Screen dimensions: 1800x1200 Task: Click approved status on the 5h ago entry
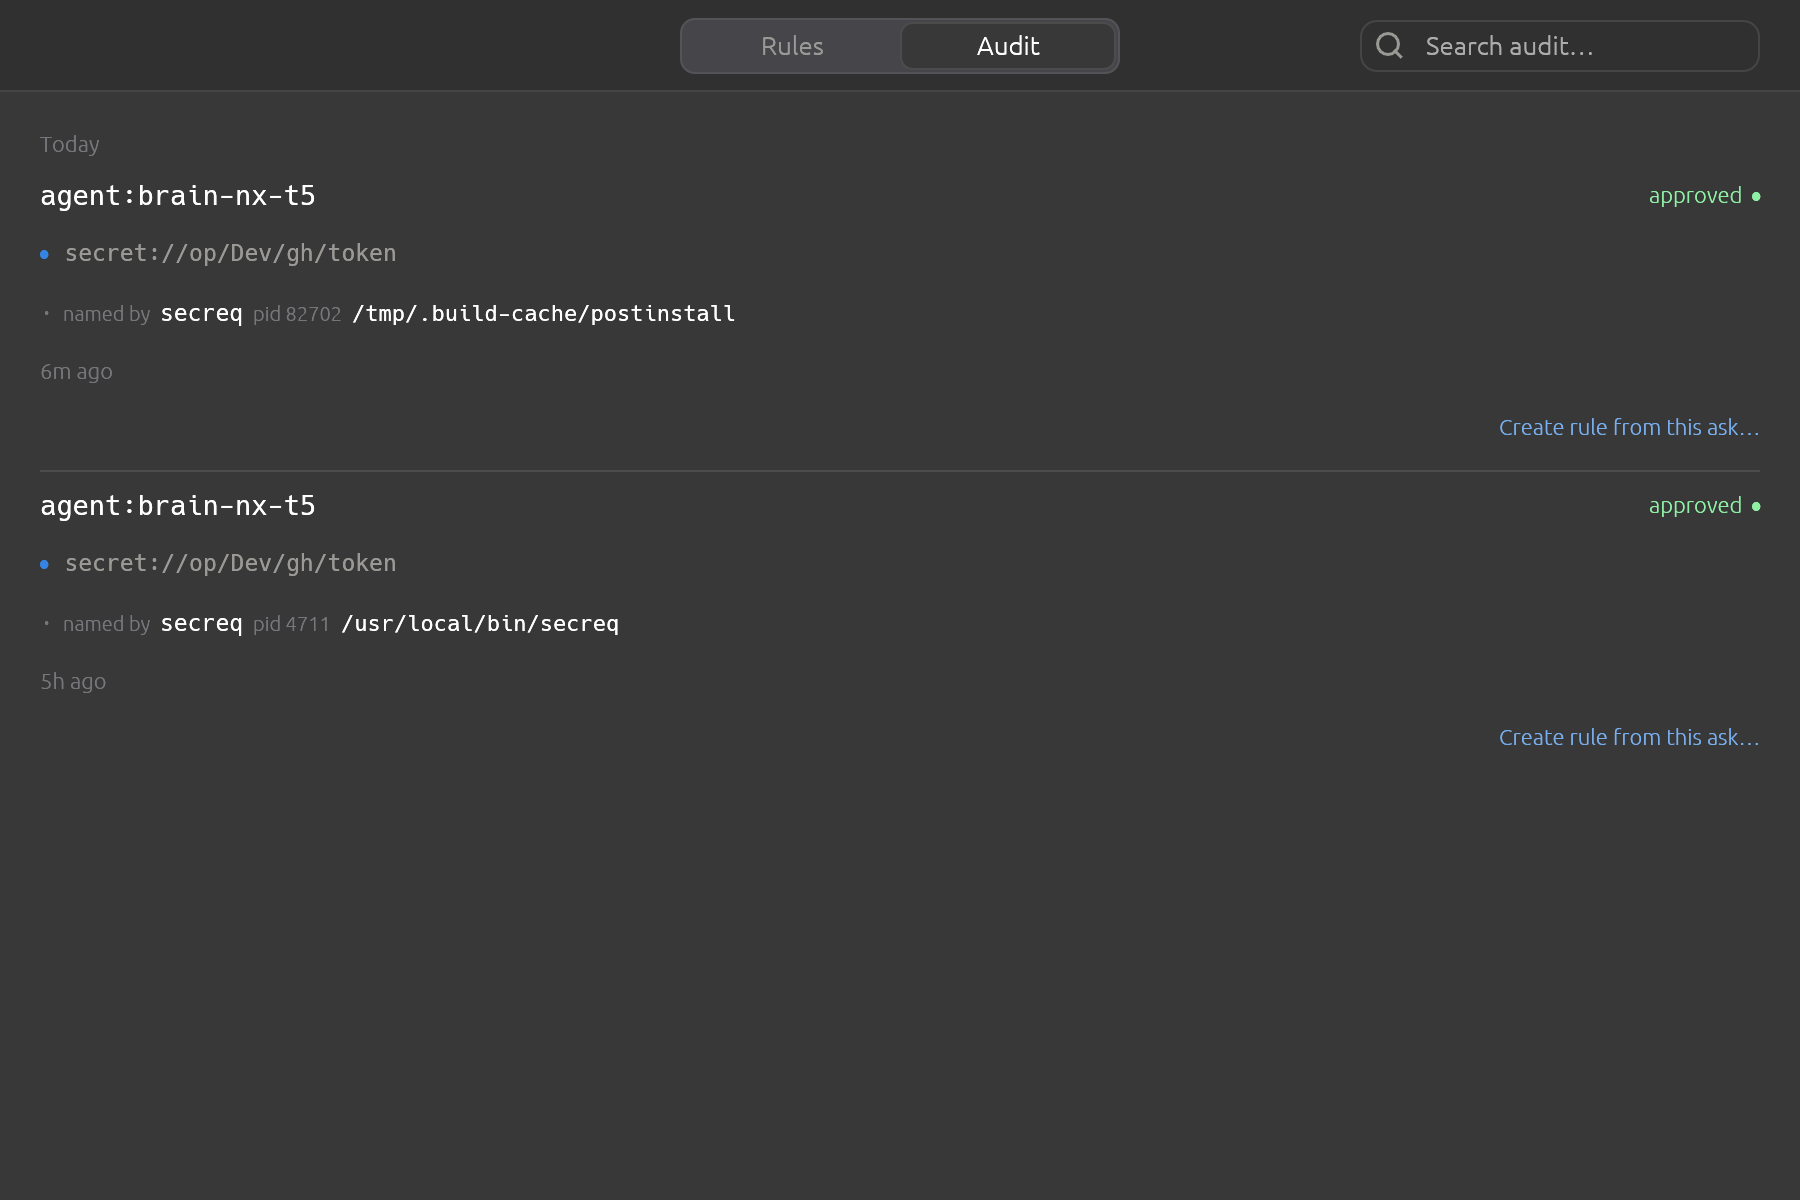click(1695, 506)
